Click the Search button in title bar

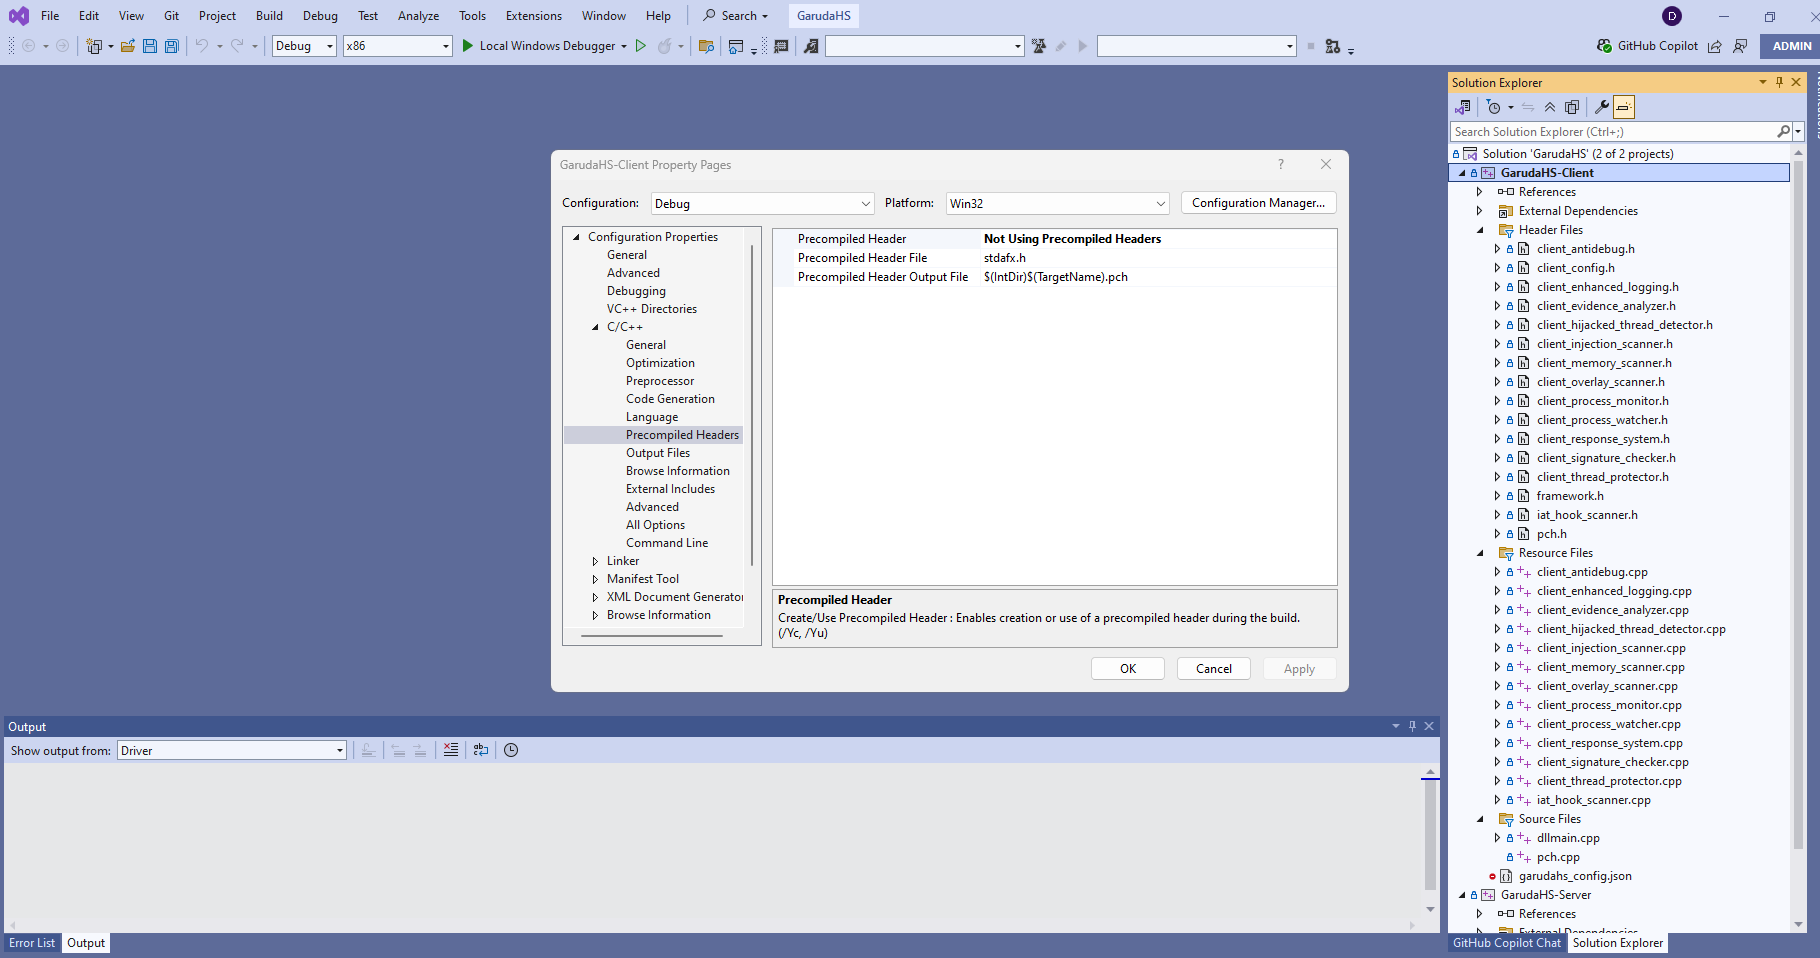tap(736, 16)
